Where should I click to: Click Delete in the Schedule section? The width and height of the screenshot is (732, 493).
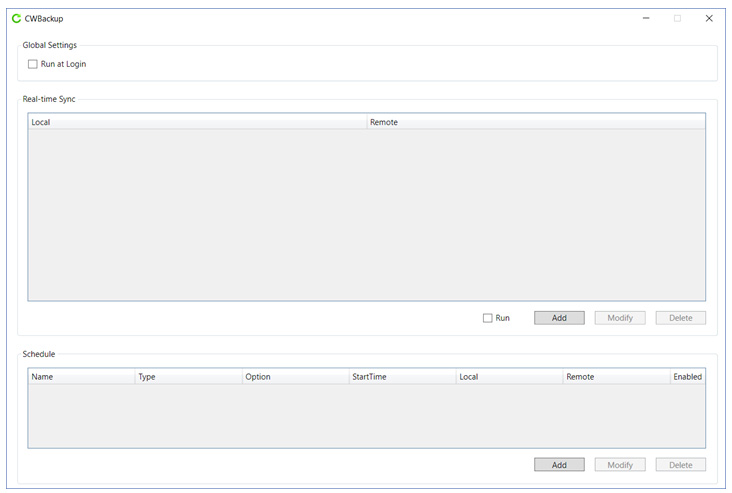[x=681, y=465]
